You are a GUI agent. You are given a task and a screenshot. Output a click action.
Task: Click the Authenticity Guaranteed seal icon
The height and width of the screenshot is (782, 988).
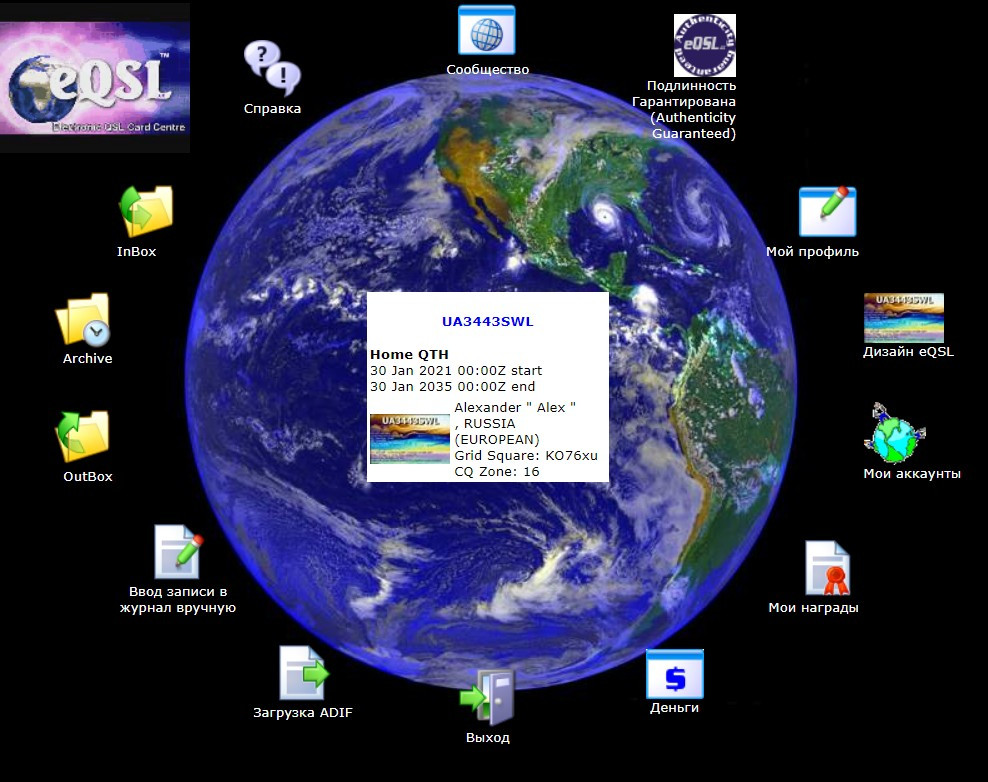point(704,45)
